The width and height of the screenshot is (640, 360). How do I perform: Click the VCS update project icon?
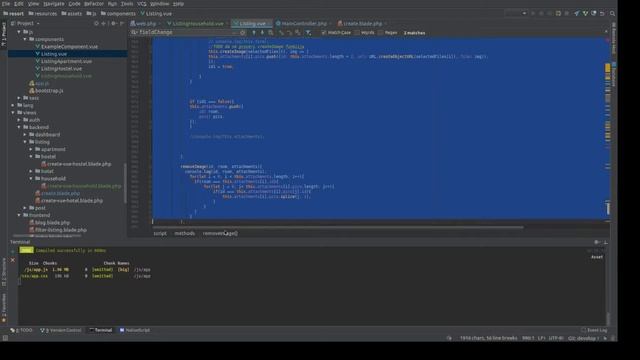coord(577,13)
